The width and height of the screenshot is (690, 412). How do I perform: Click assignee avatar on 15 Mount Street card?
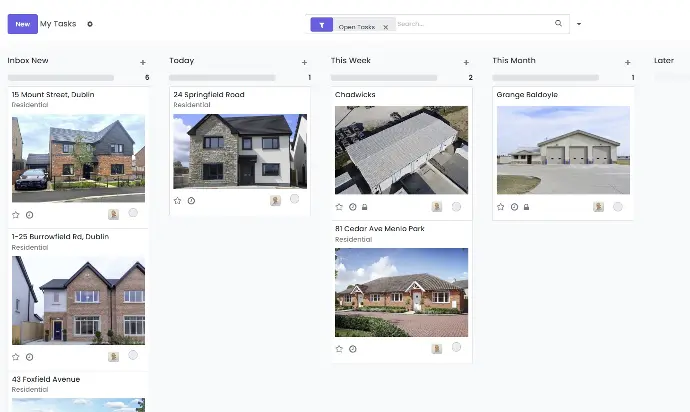(x=114, y=214)
